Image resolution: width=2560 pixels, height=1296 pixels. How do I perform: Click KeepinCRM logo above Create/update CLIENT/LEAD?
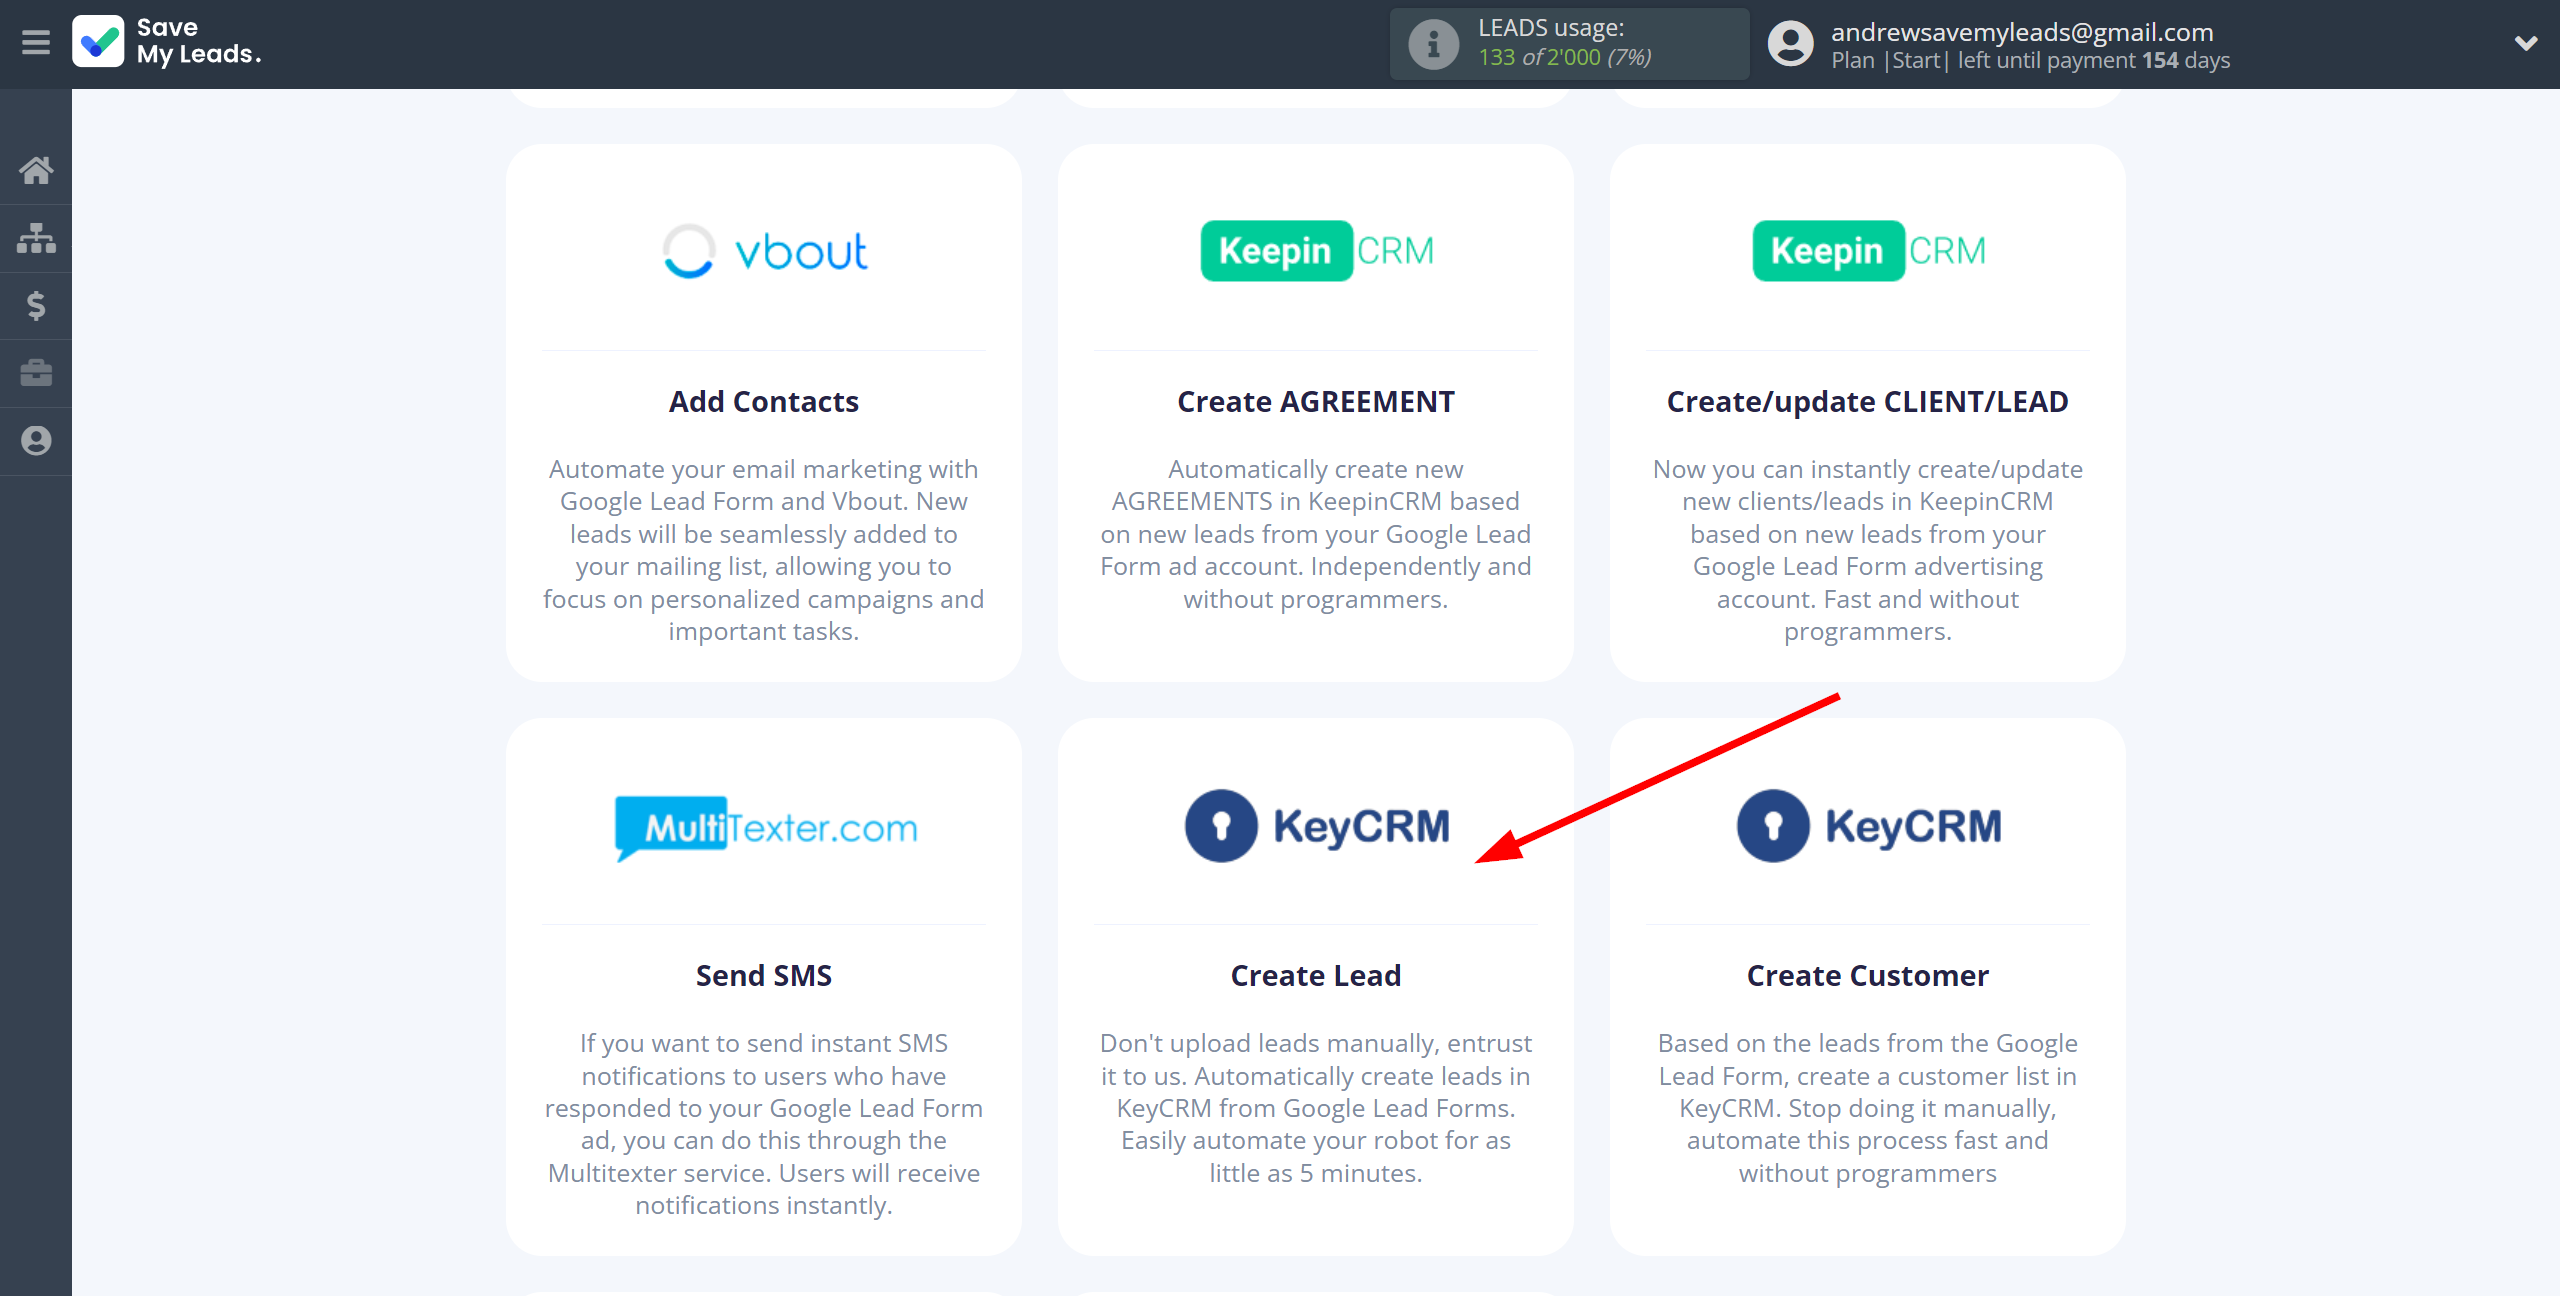click(x=1868, y=251)
